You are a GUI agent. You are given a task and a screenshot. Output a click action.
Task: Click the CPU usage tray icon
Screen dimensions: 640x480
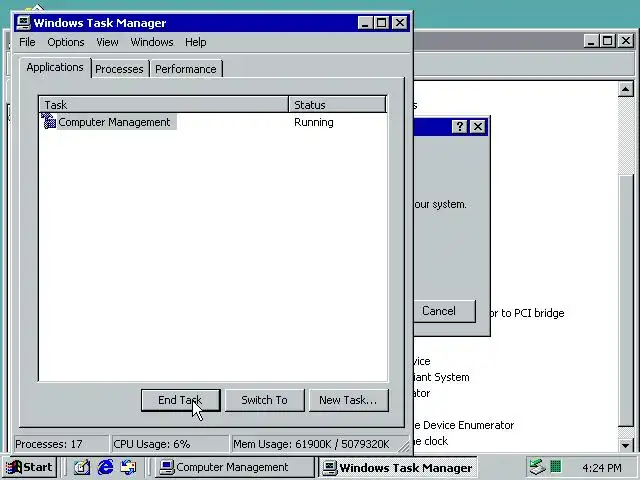tap(556, 466)
